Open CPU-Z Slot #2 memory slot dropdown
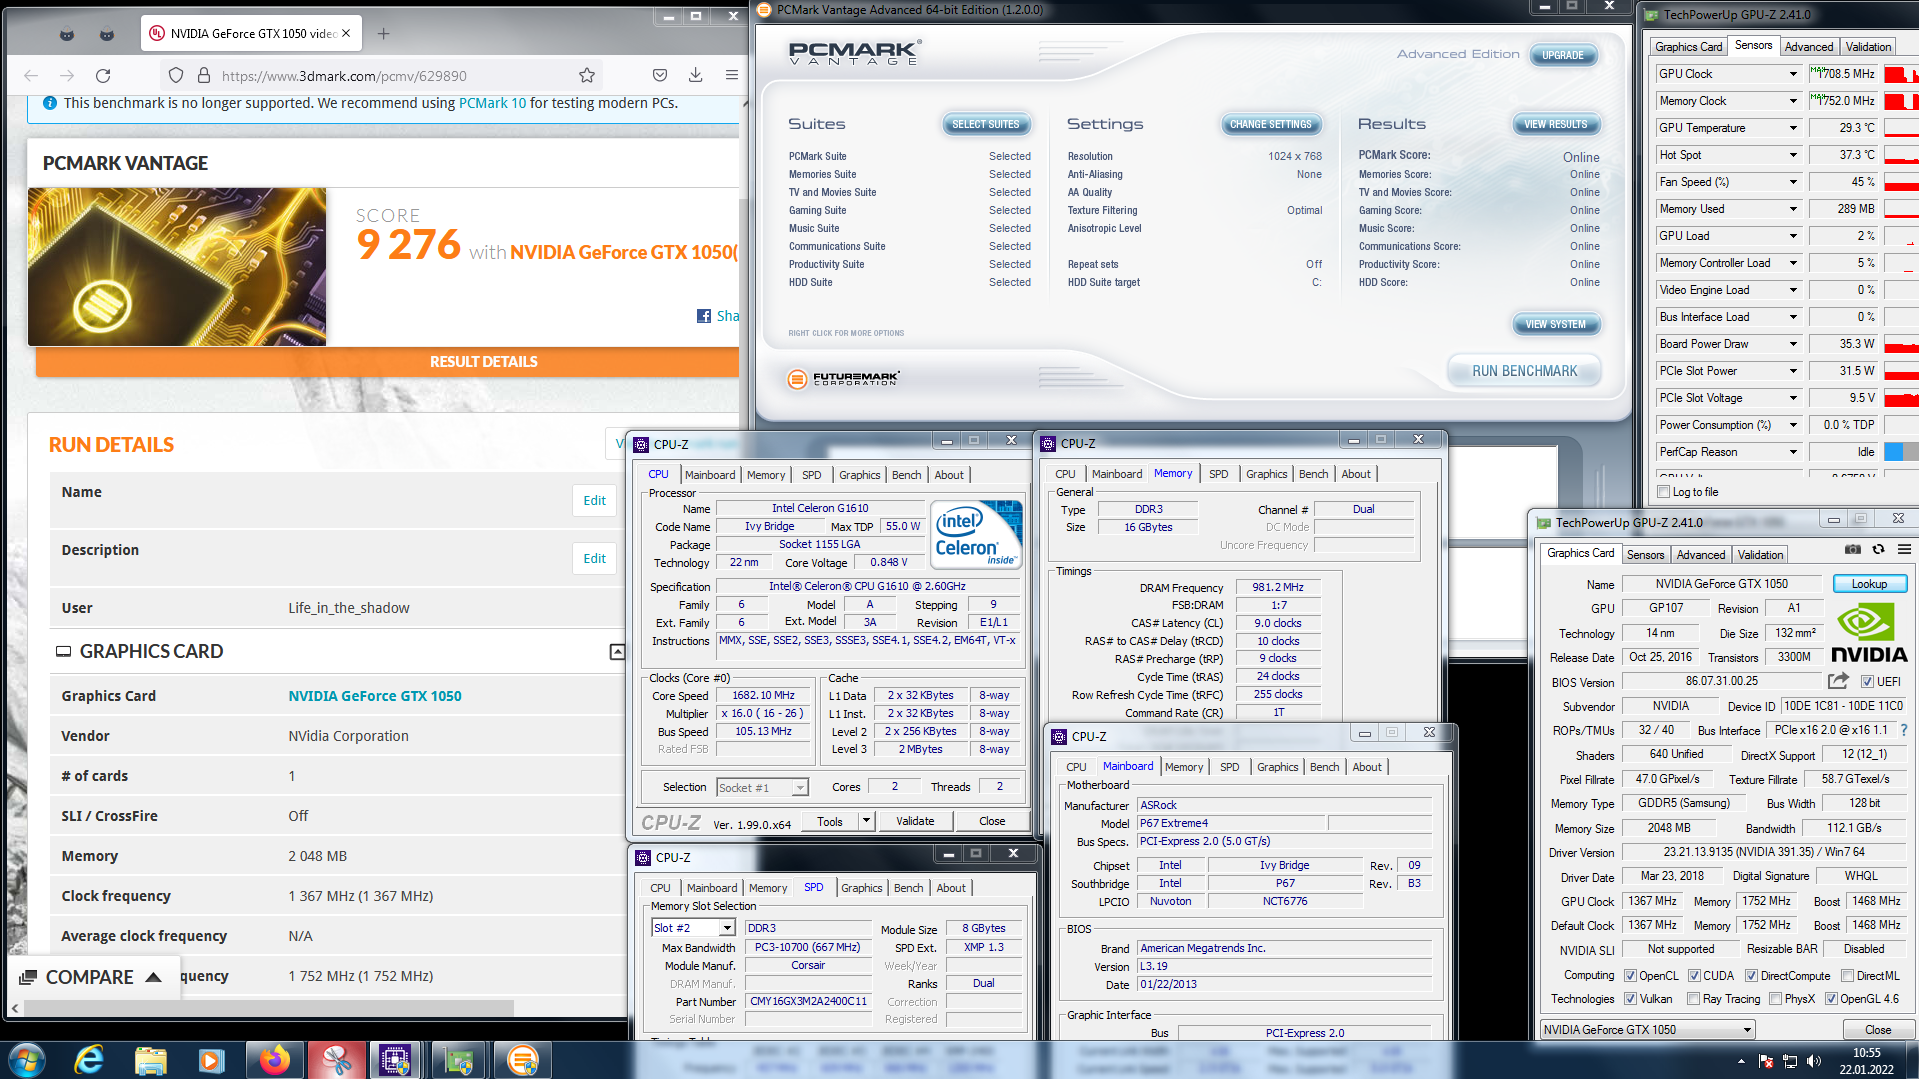This screenshot has height=1079, width=1919. tap(693, 928)
